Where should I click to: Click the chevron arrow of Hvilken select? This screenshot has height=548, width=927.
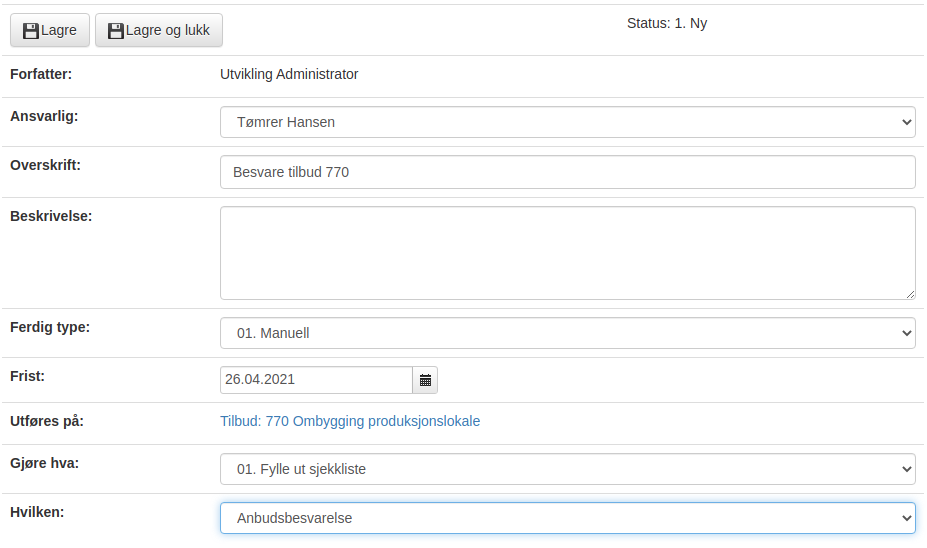pos(906,518)
